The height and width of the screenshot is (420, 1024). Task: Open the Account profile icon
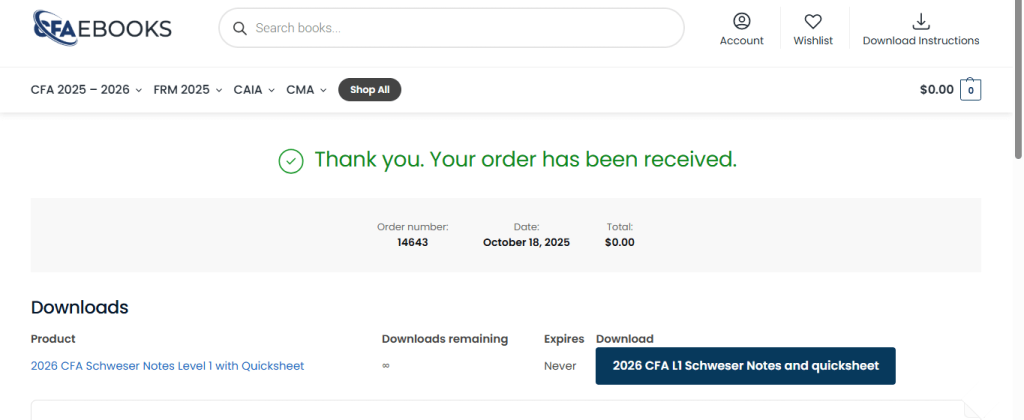coord(741,21)
